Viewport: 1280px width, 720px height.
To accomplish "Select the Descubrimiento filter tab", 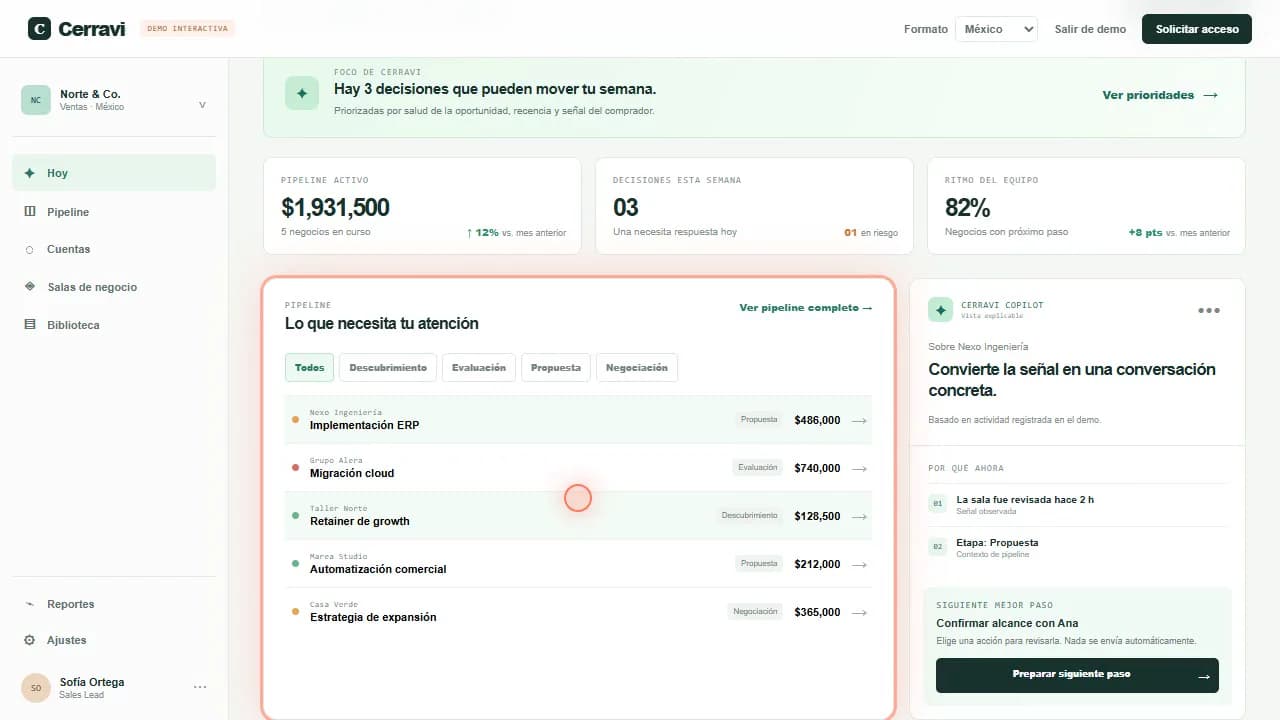I will click(388, 368).
